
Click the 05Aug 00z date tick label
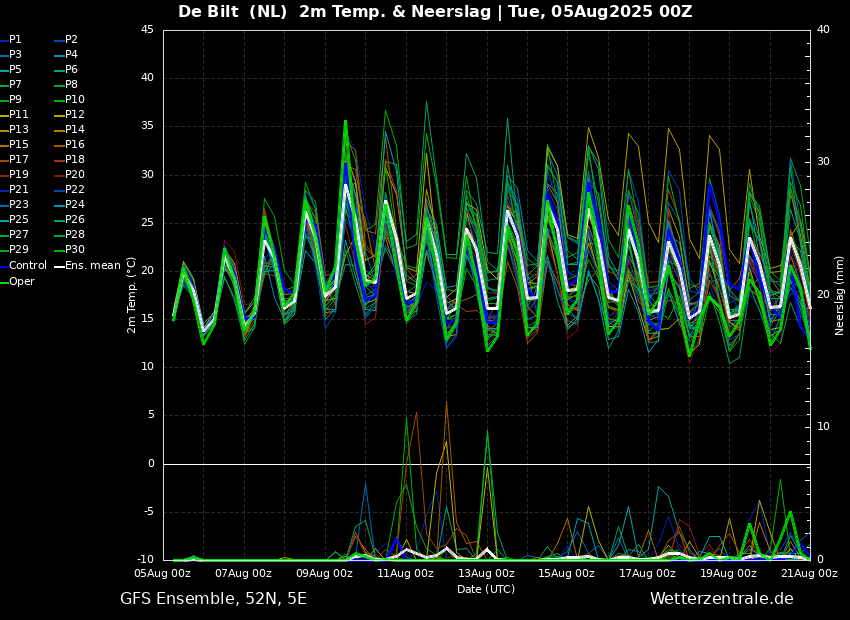pos(163,574)
